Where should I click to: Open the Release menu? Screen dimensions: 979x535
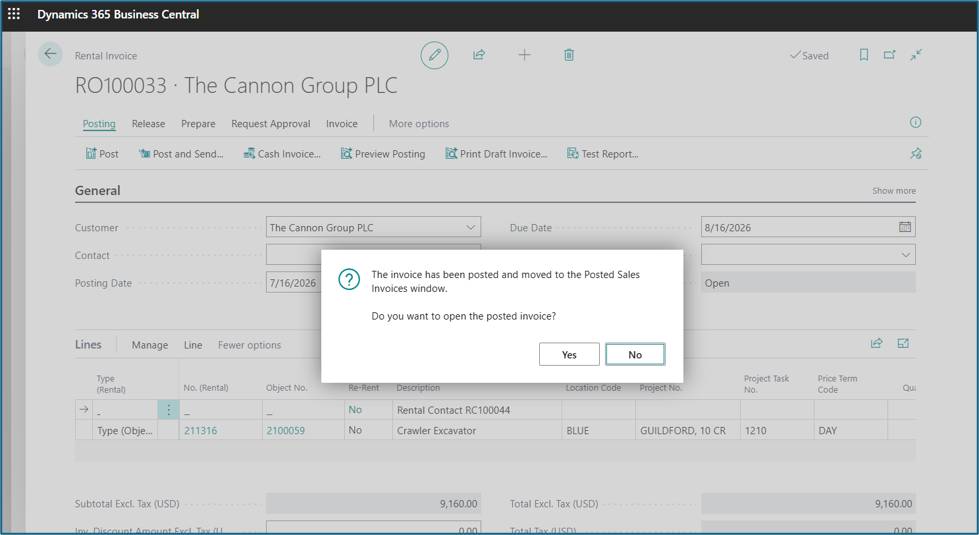149,124
